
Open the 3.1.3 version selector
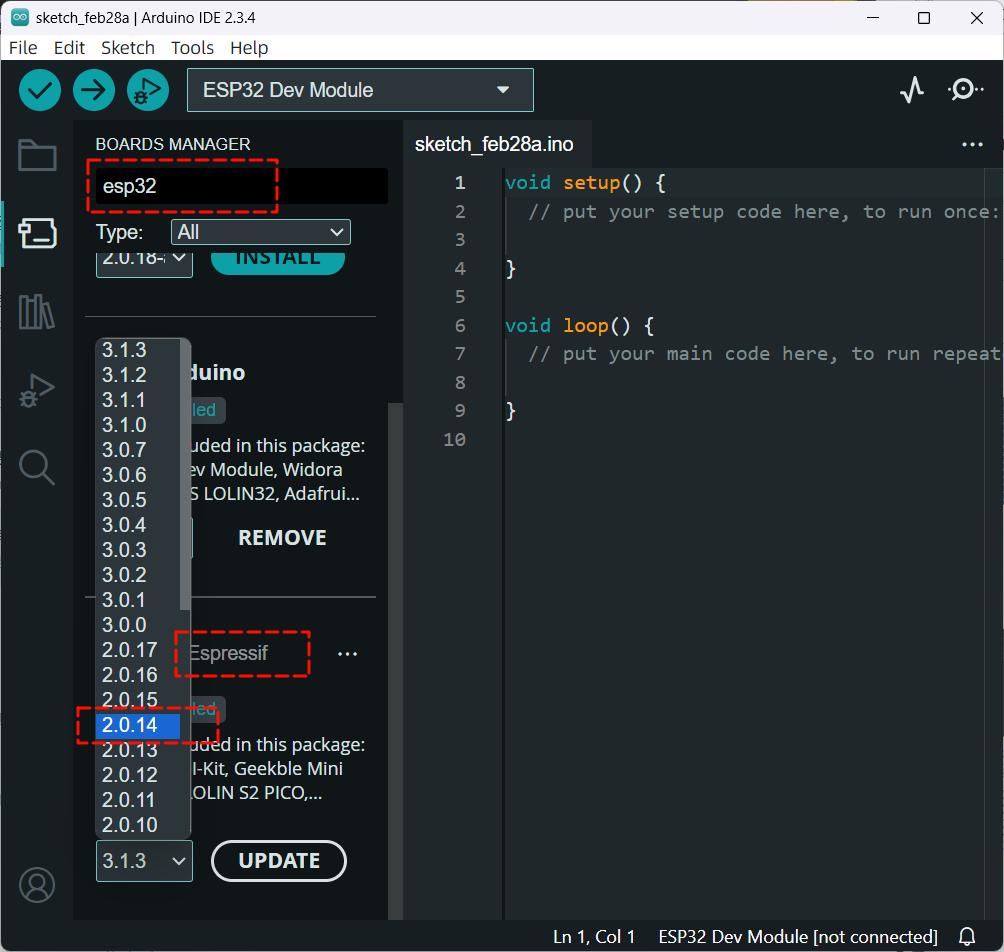(144, 860)
